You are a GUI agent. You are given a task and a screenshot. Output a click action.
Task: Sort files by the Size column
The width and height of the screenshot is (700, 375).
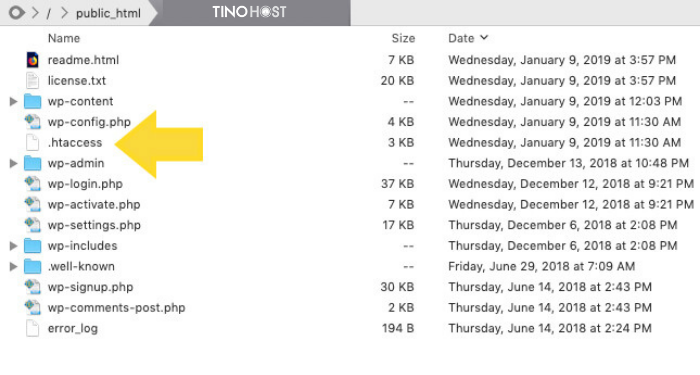(403, 38)
